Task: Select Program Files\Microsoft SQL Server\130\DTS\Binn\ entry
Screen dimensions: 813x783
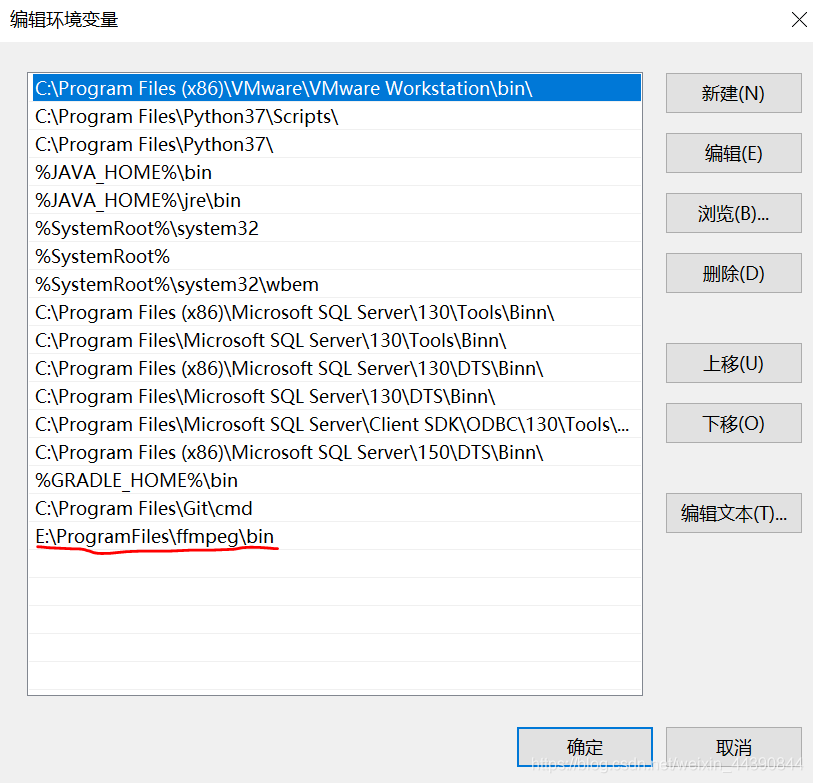Action: click(x=335, y=396)
